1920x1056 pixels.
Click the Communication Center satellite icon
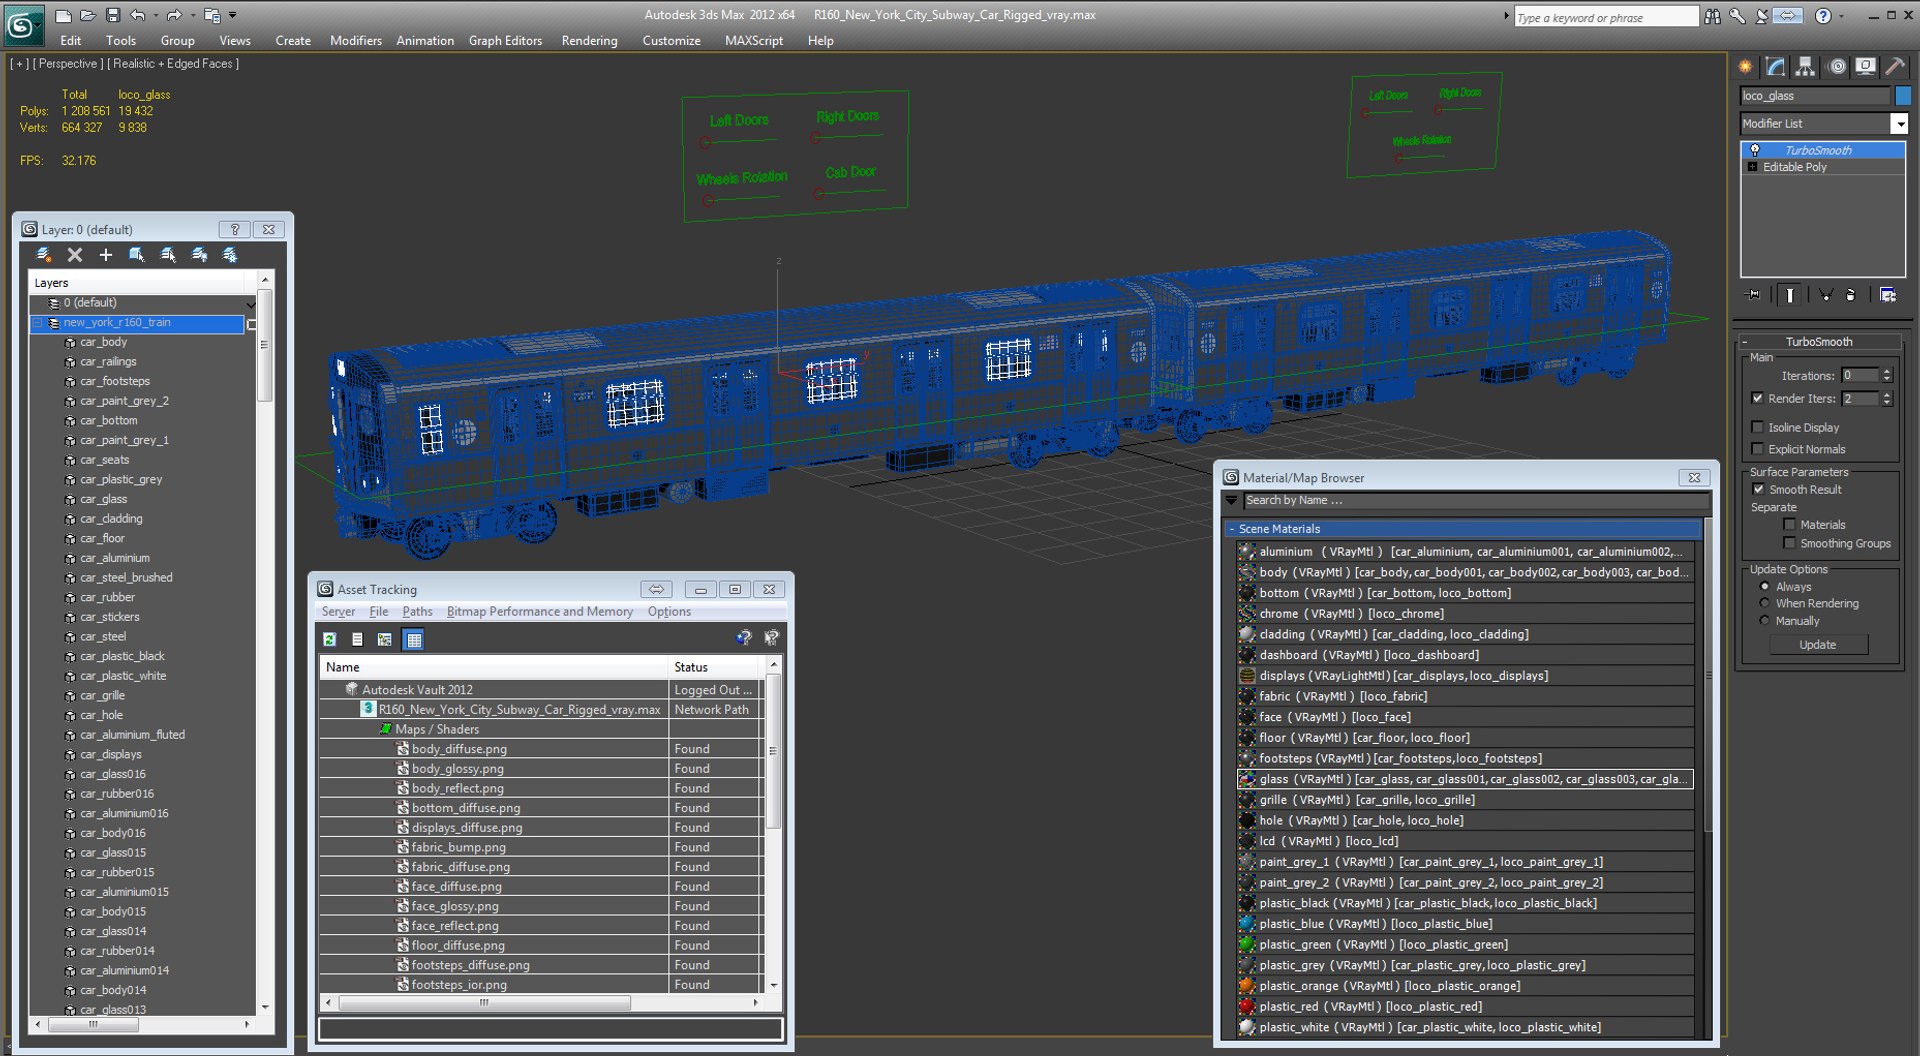tap(1762, 16)
